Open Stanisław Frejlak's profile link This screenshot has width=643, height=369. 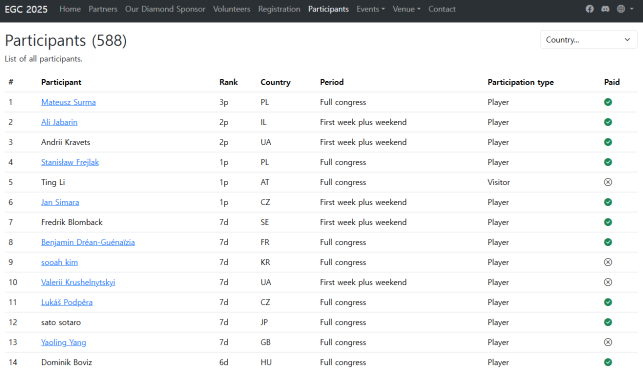tap(70, 162)
